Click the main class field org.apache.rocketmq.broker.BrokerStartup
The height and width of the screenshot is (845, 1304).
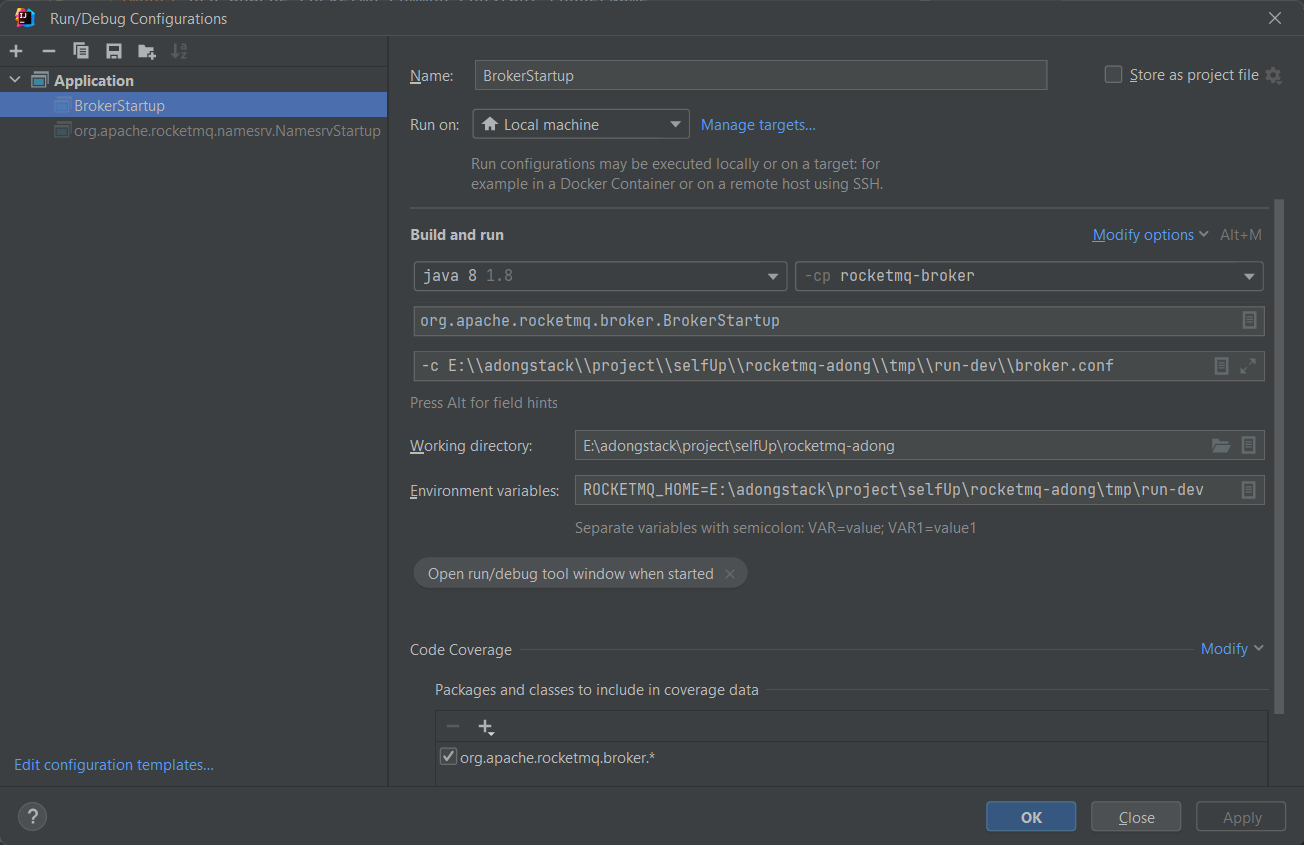pos(839,321)
